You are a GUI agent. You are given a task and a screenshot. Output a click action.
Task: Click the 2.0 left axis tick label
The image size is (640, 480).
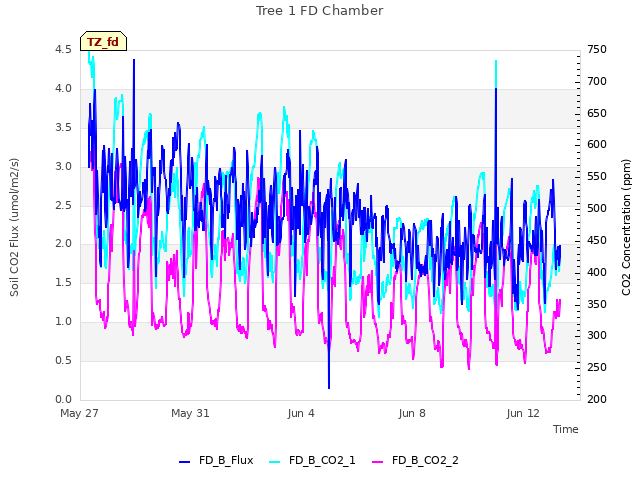(63, 244)
